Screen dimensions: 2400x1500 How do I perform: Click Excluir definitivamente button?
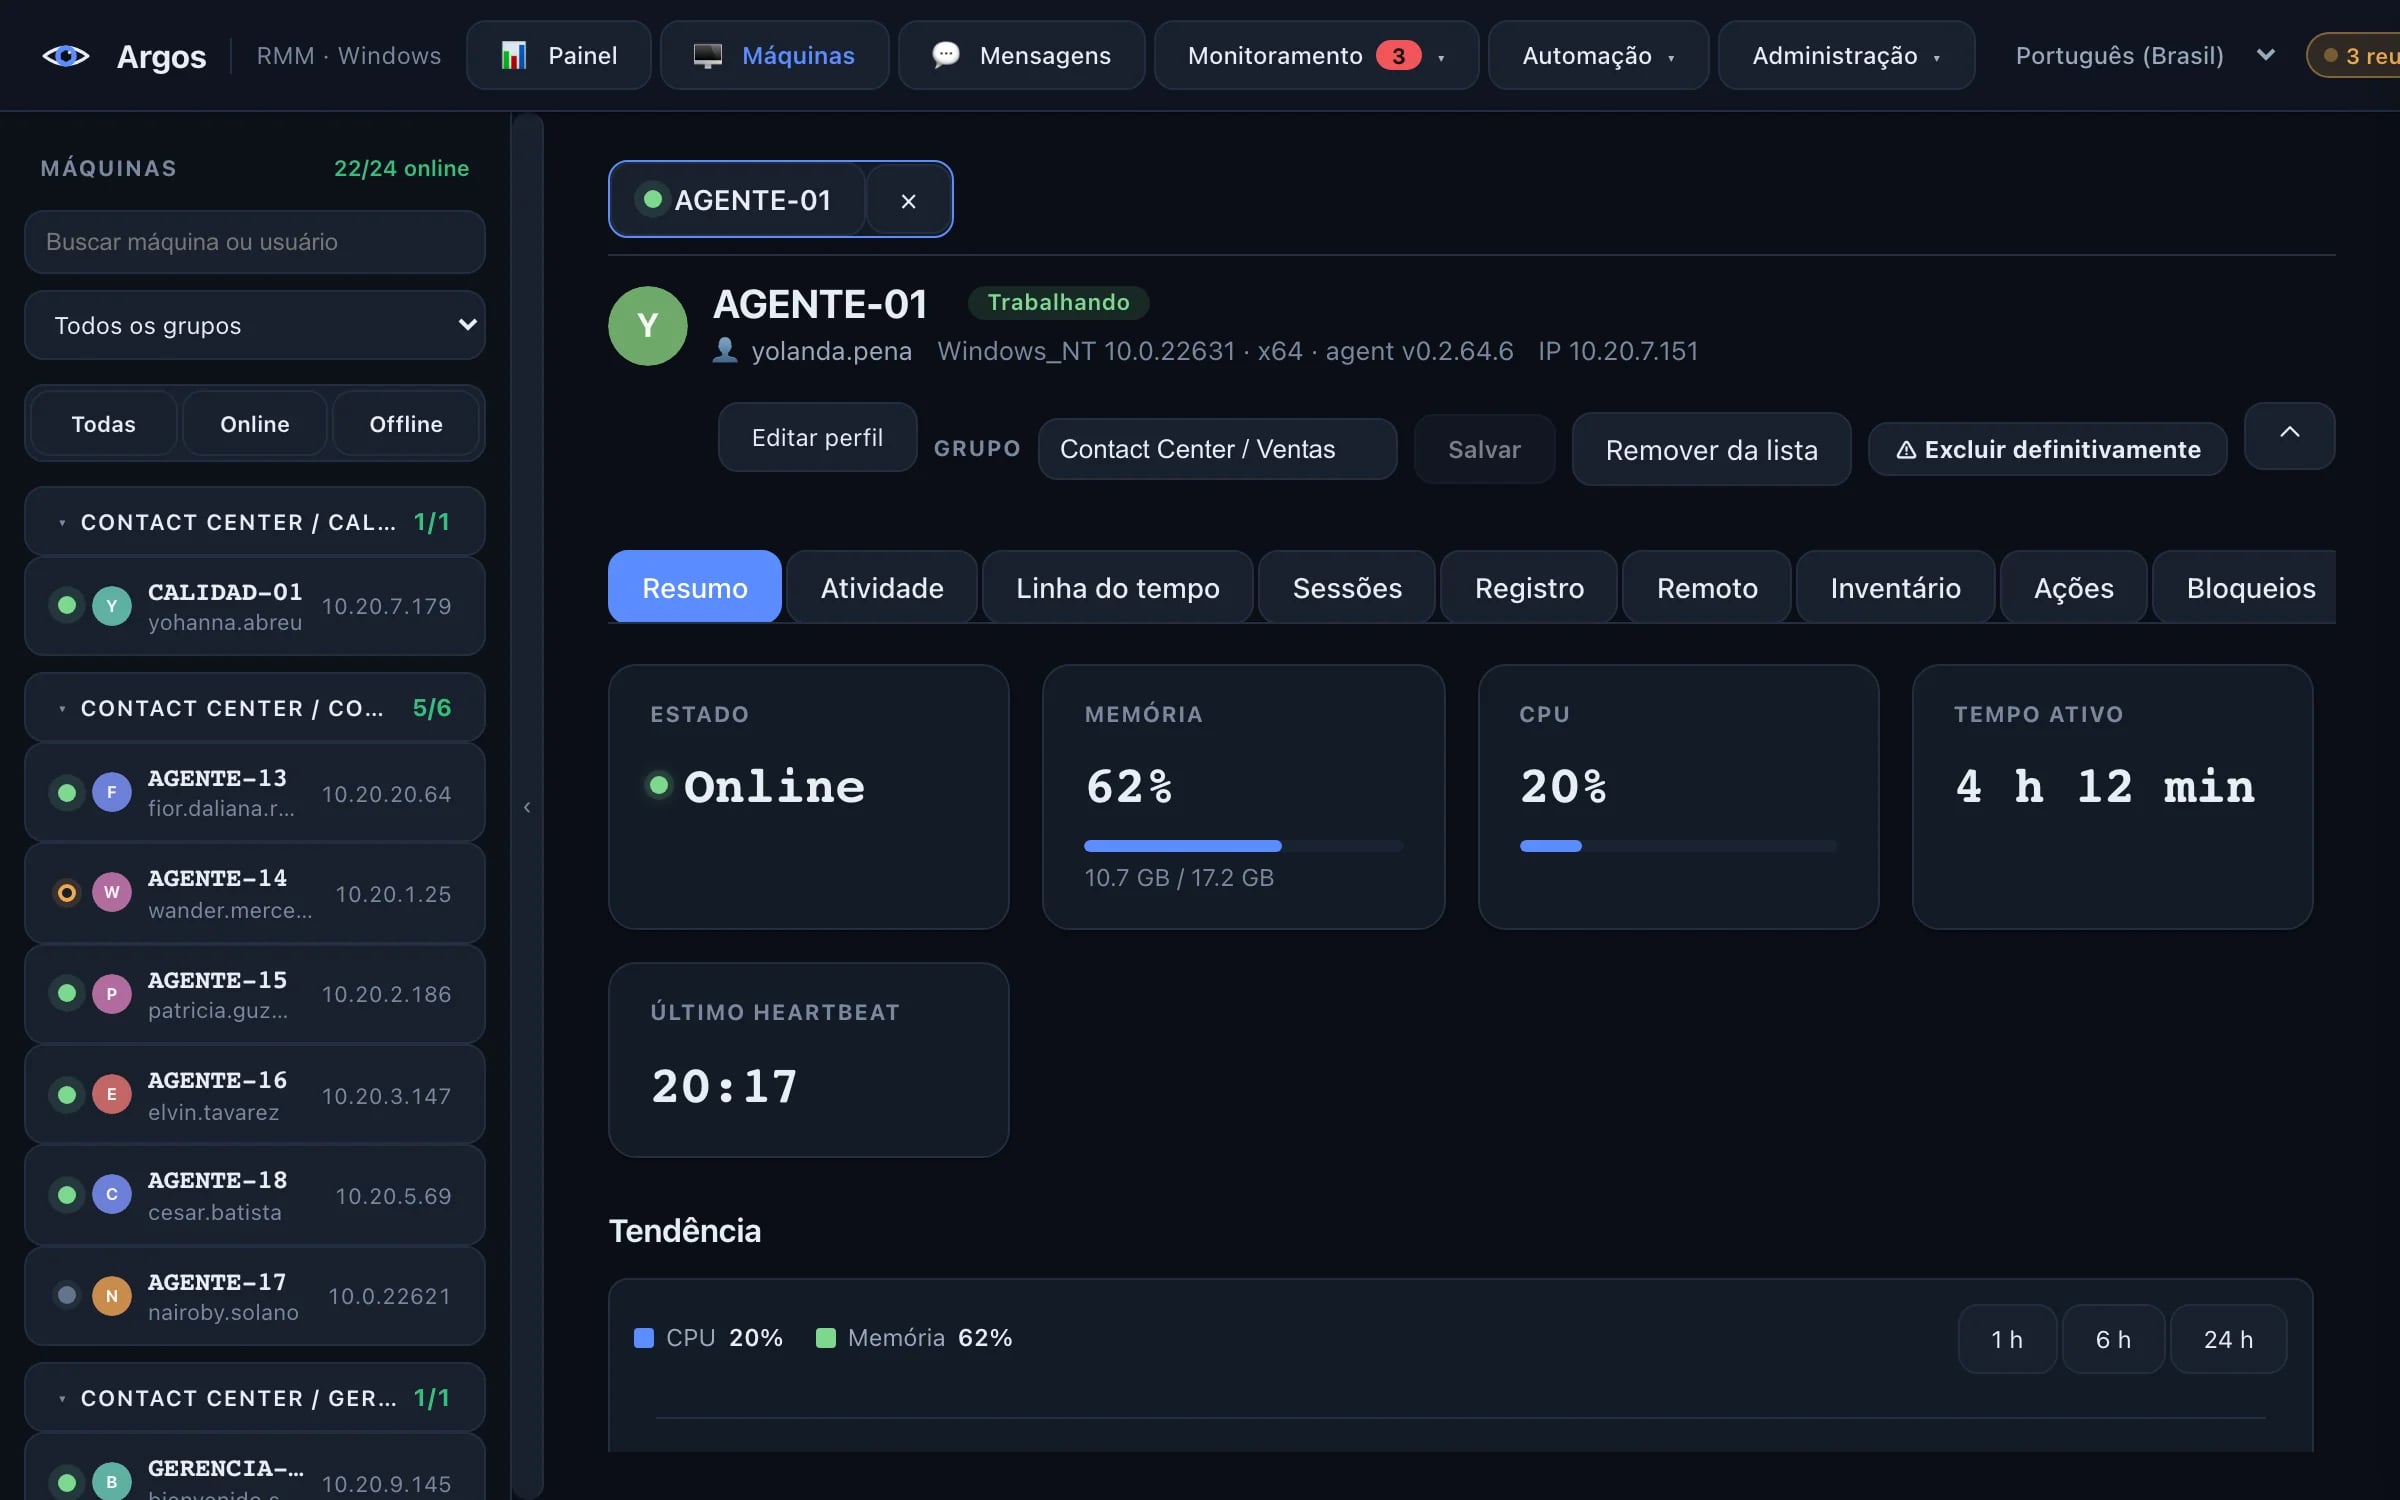pos(2047,450)
